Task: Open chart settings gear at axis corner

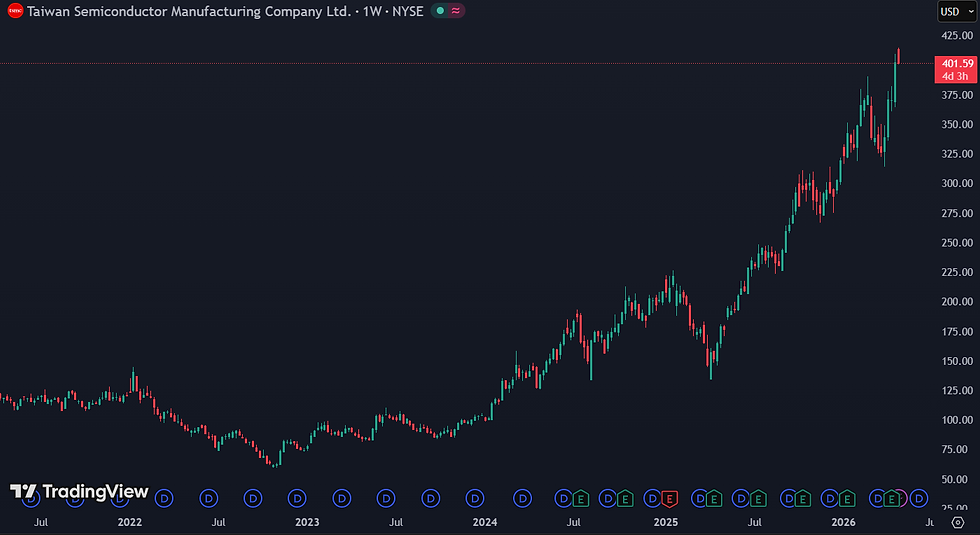Action: (958, 522)
